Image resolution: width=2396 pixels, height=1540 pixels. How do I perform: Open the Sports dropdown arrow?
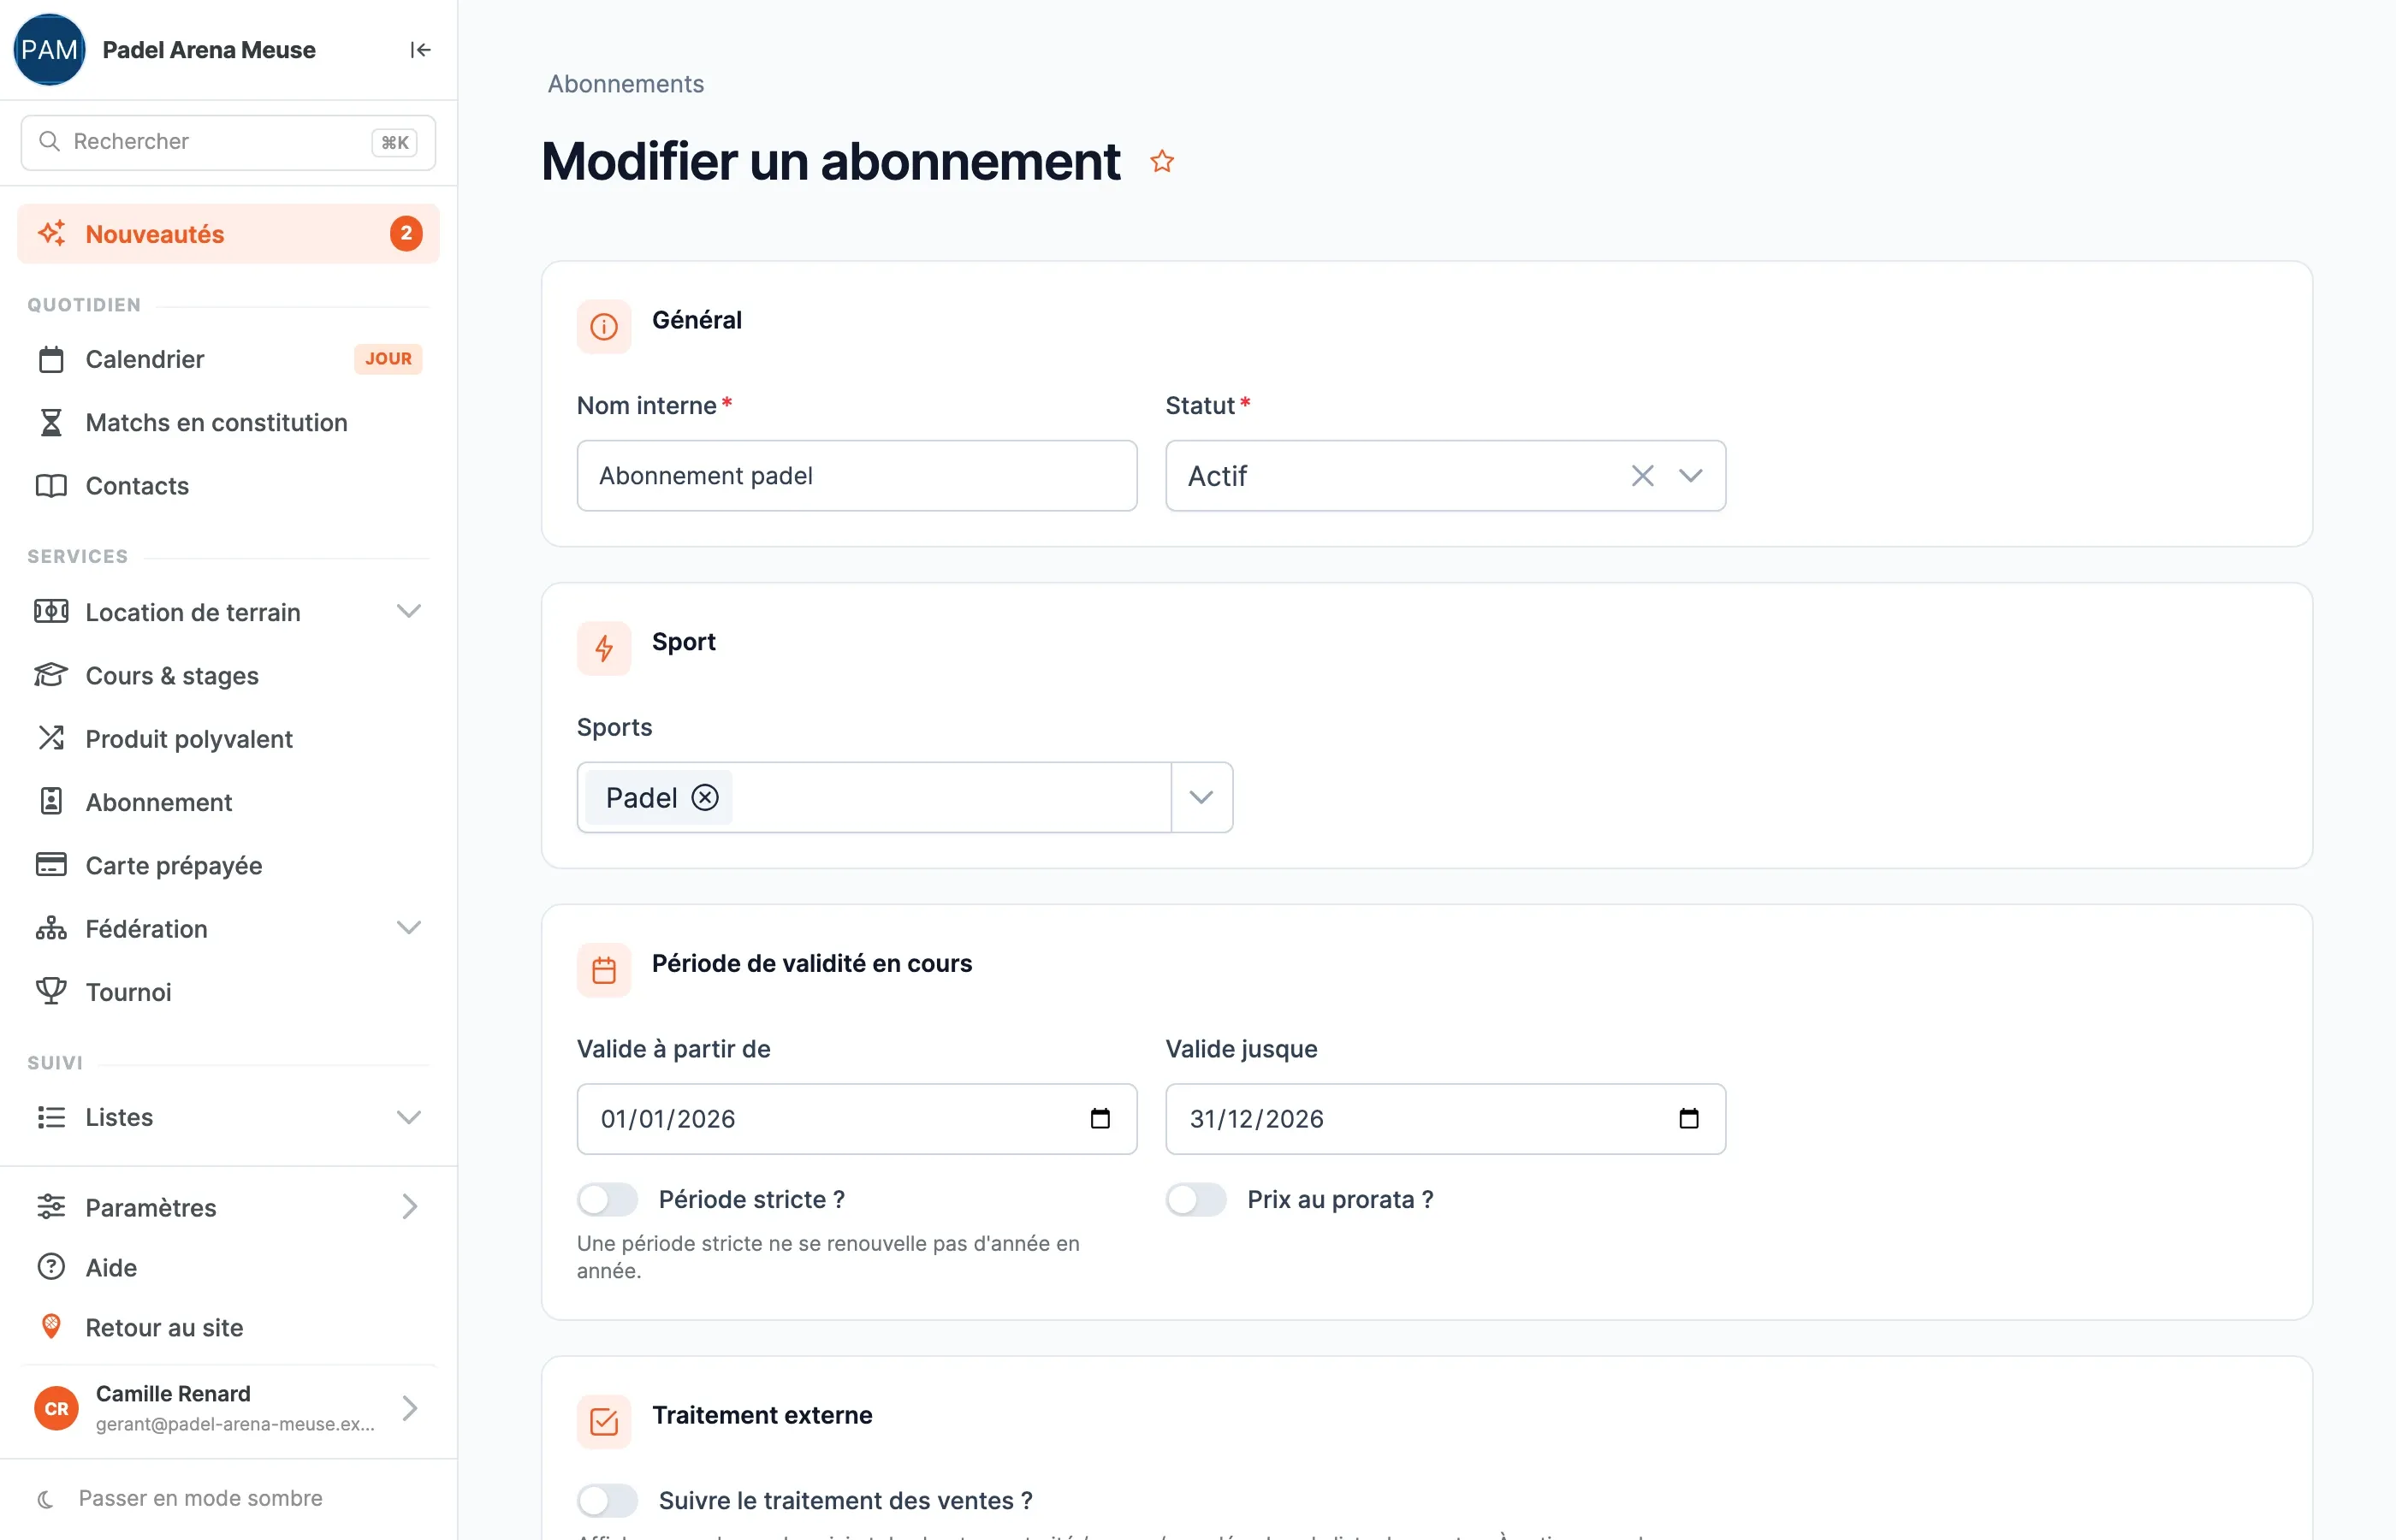(1201, 797)
